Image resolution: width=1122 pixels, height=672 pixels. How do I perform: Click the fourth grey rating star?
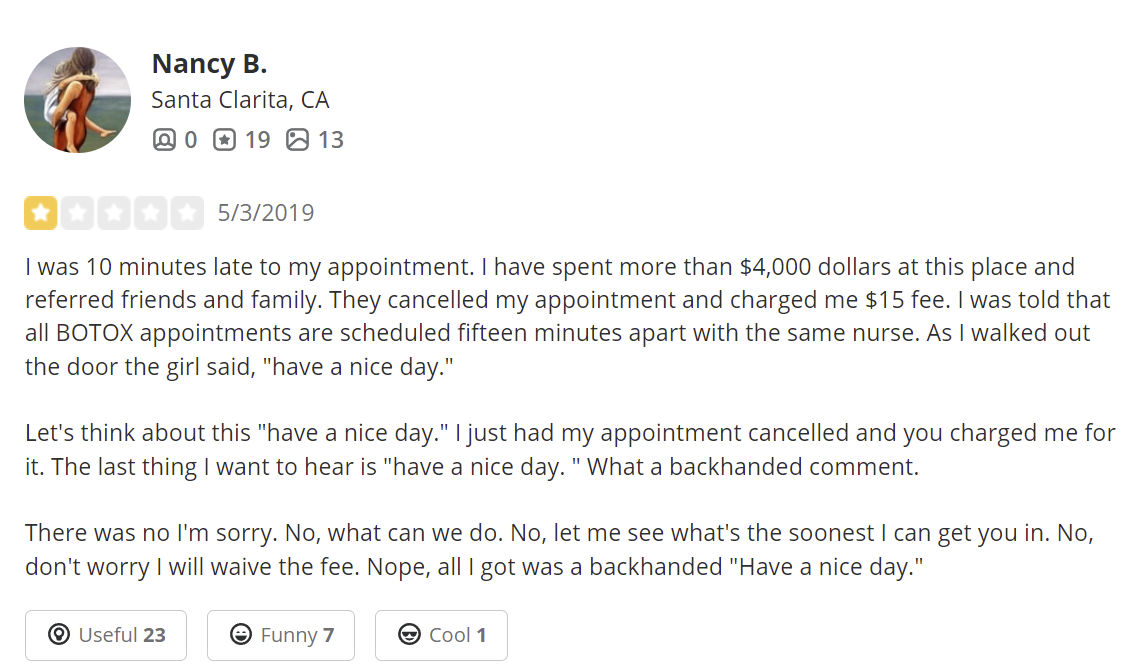150,213
